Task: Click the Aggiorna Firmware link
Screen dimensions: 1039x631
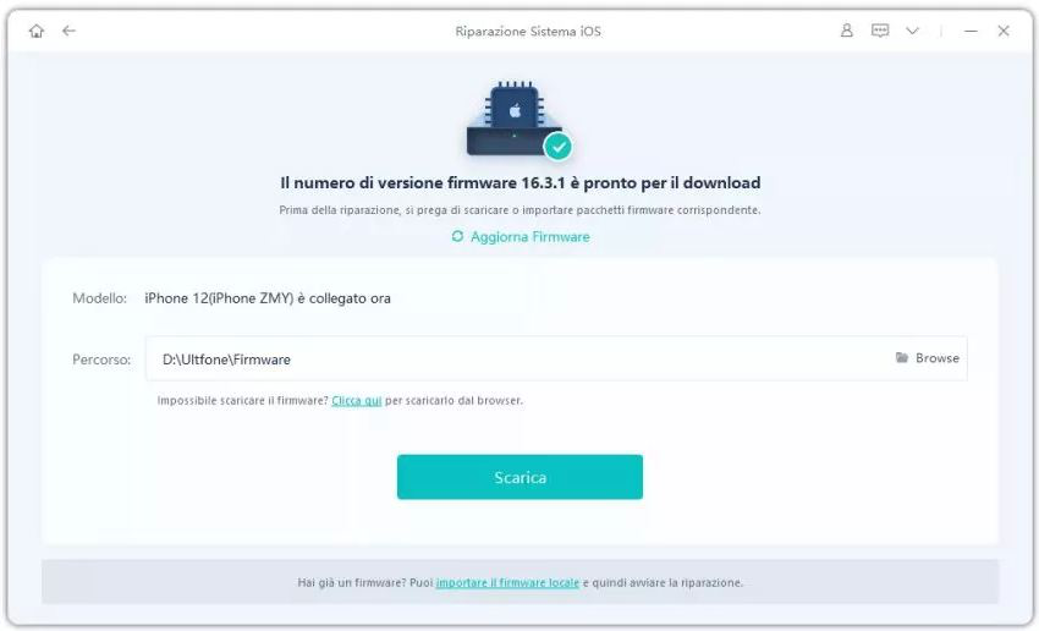Action: coord(530,237)
